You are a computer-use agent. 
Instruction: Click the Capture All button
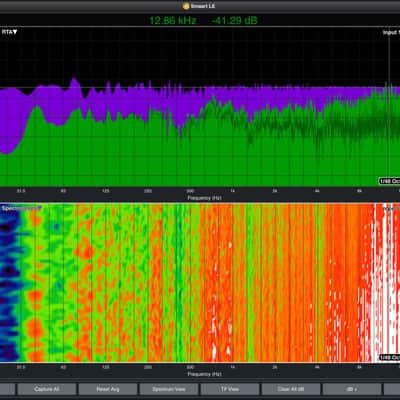(x=47, y=389)
